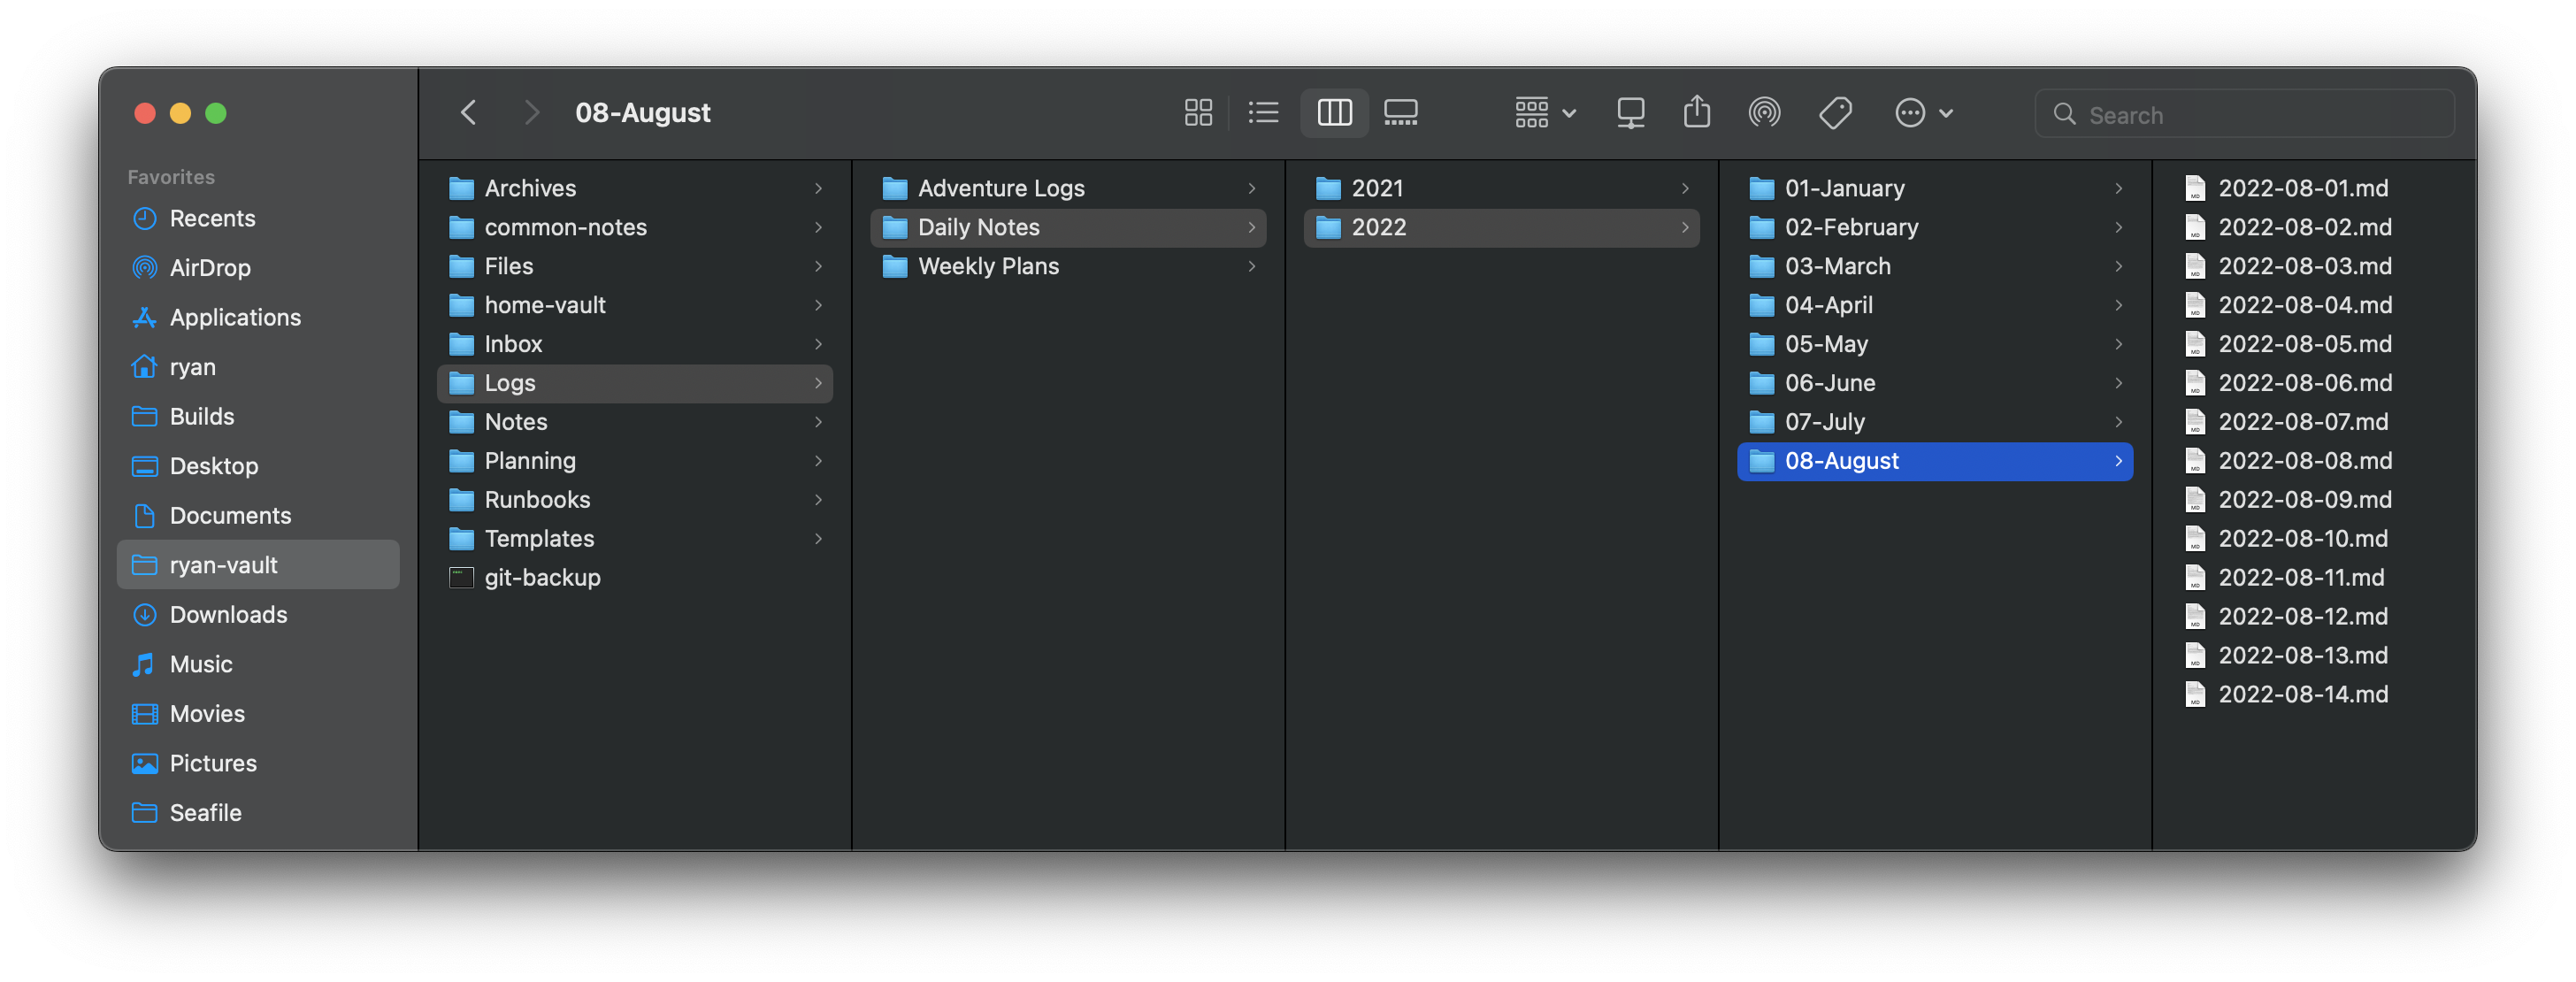Open Downloads in the sidebar
This screenshot has height=982, width=2576.
click(x=228, y=615)
